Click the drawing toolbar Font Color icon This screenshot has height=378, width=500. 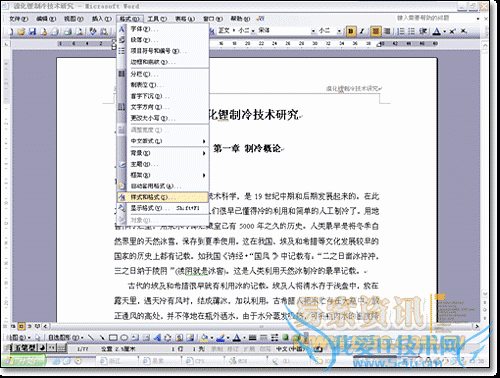236,338
